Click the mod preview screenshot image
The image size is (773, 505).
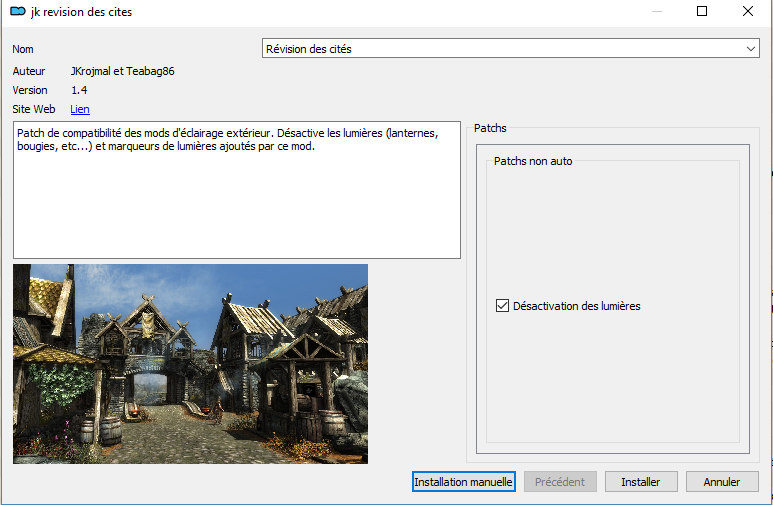190,364
